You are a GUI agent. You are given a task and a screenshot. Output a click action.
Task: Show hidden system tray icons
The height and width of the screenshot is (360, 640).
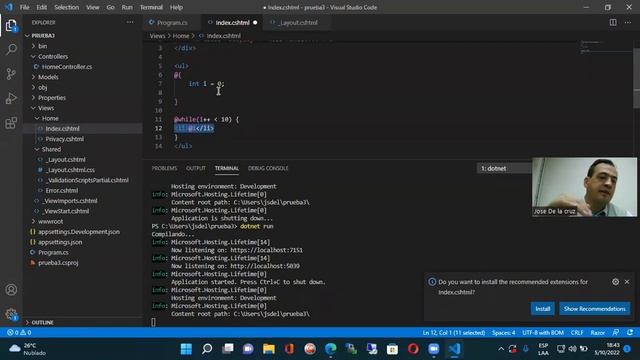click(x=501, y=349)
